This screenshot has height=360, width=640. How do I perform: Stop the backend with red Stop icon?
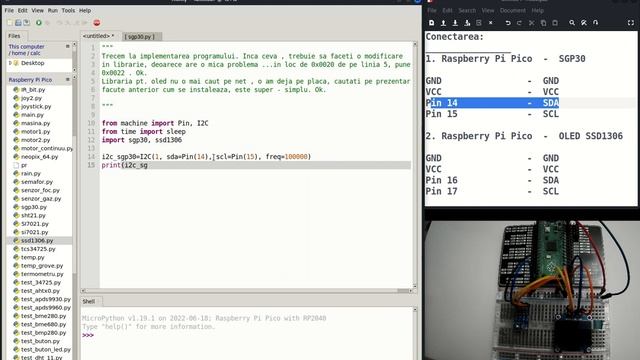(x=97, y=23)
